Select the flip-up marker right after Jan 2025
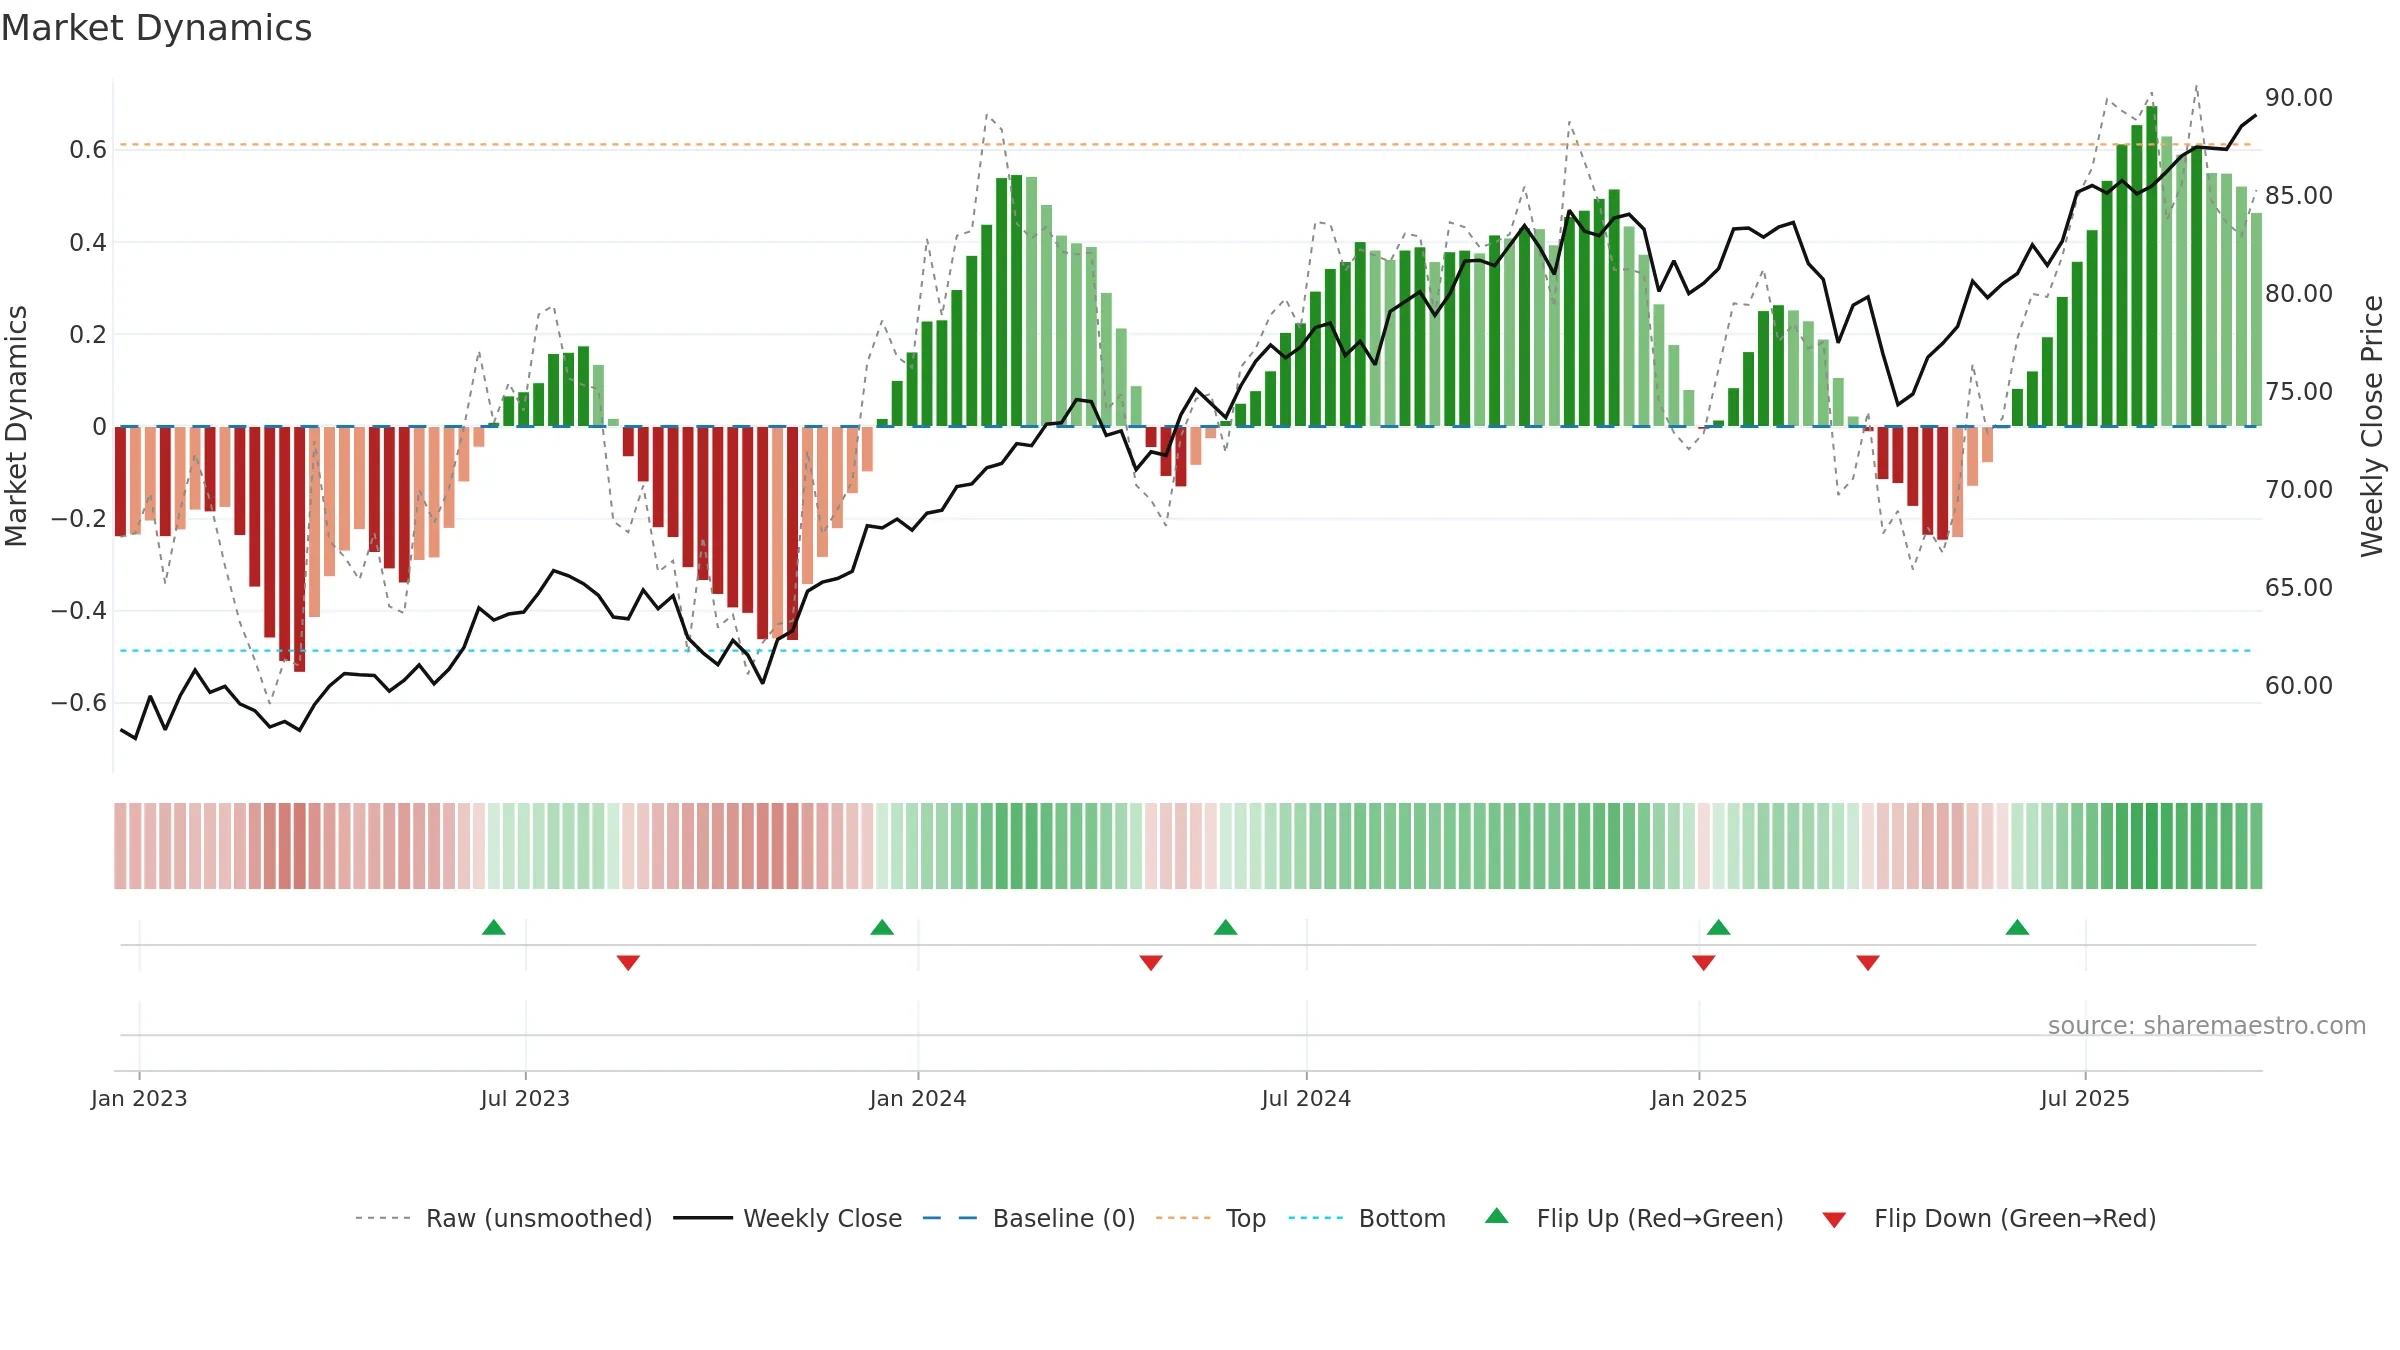Screen dimensions: 2400x1350 coord(1719,927)
